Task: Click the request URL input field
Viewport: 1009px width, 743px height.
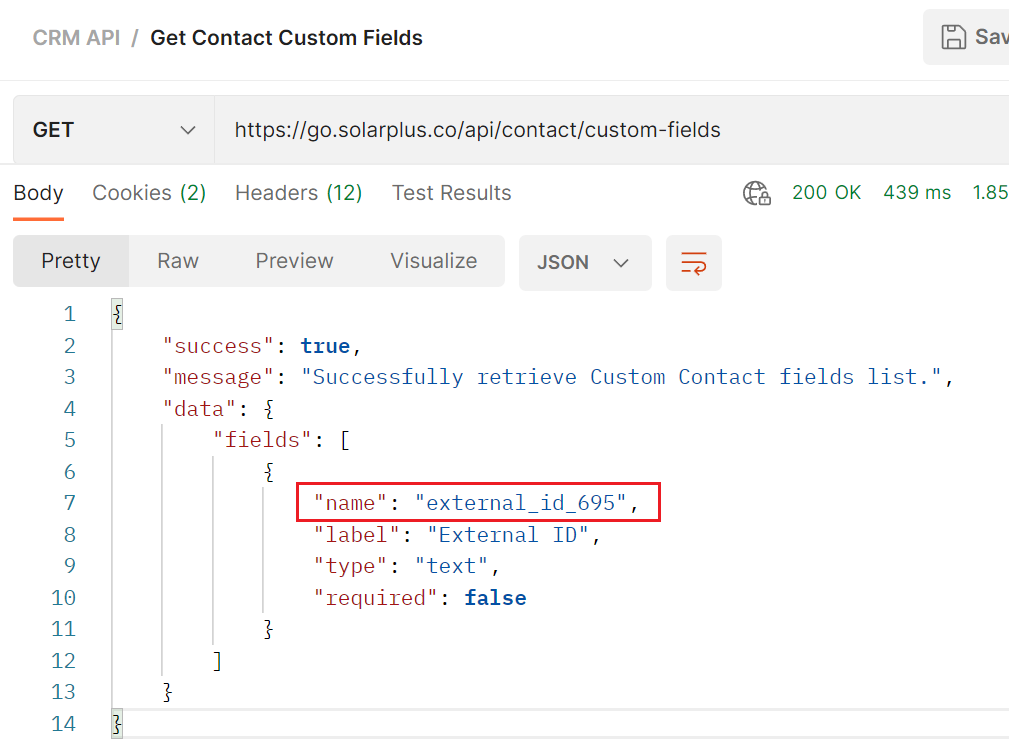Action: point(600,130)
